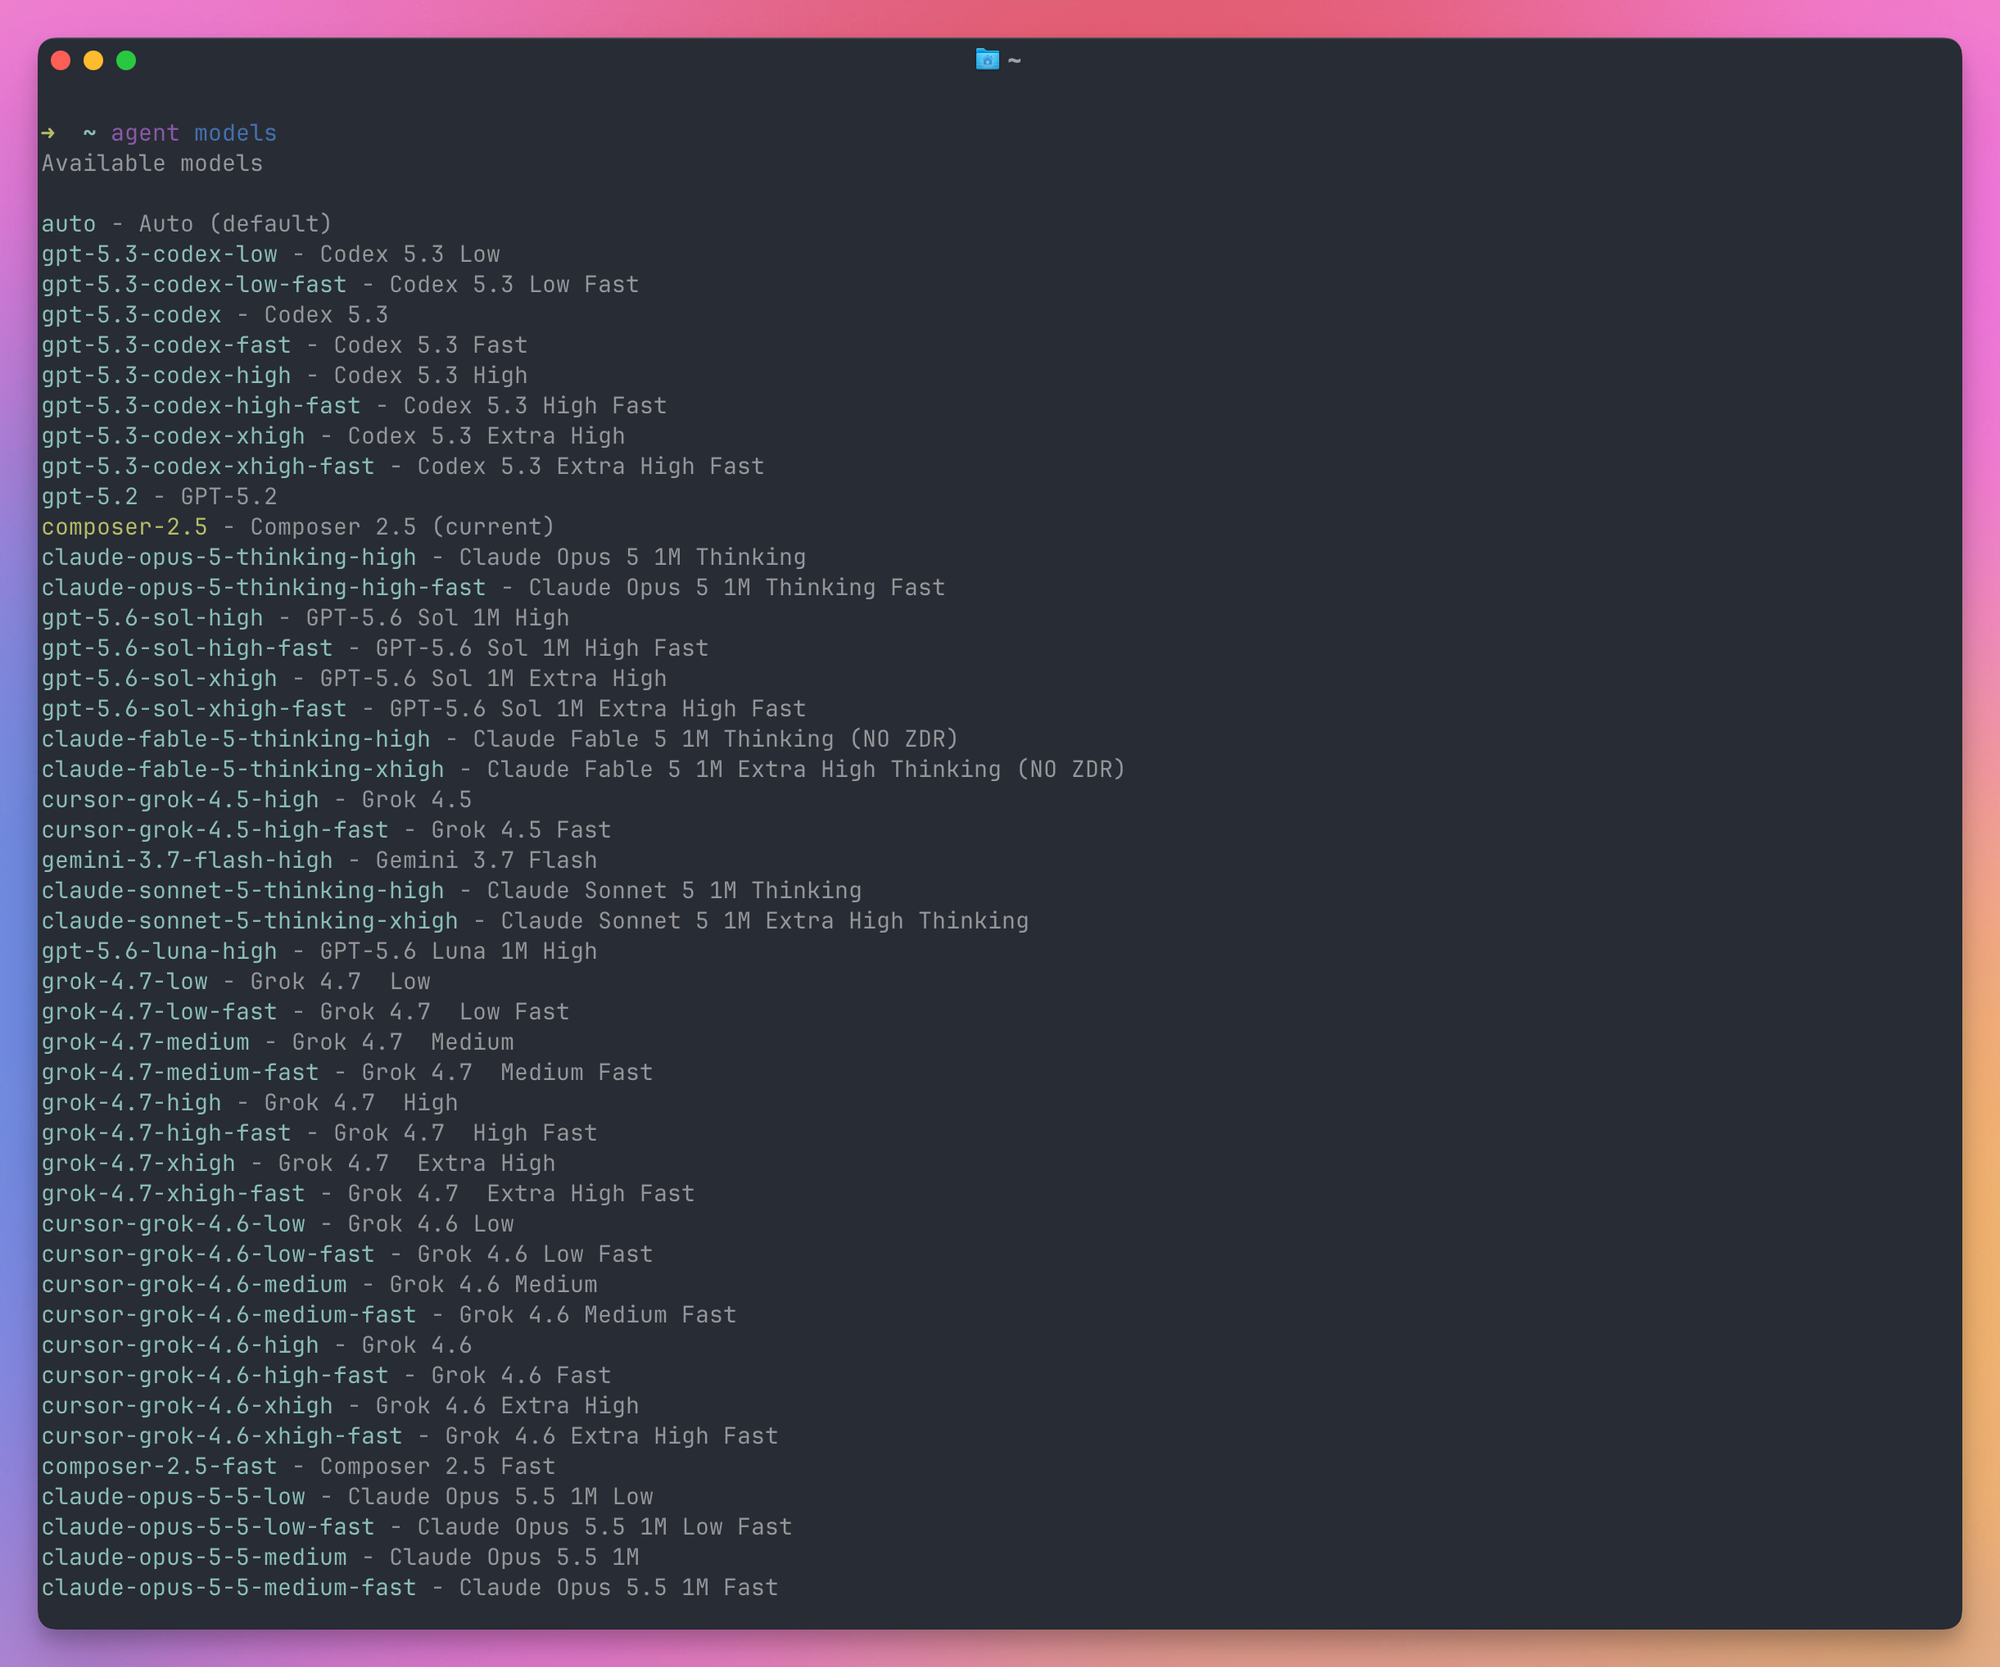
Task: Click the red close window button
Action: pyautogui.click(x=61, y=60)
